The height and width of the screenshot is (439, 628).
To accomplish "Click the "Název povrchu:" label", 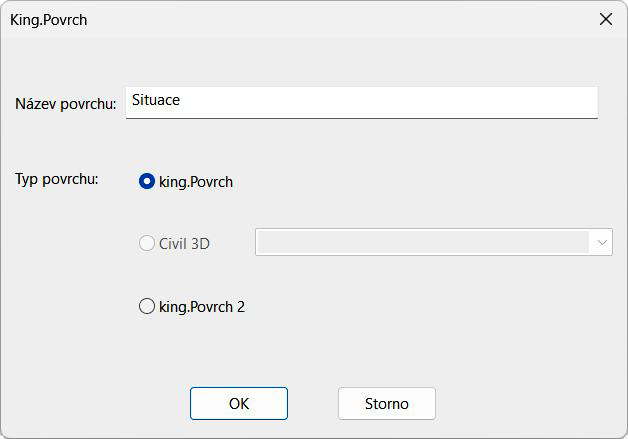I will (66, 104).
